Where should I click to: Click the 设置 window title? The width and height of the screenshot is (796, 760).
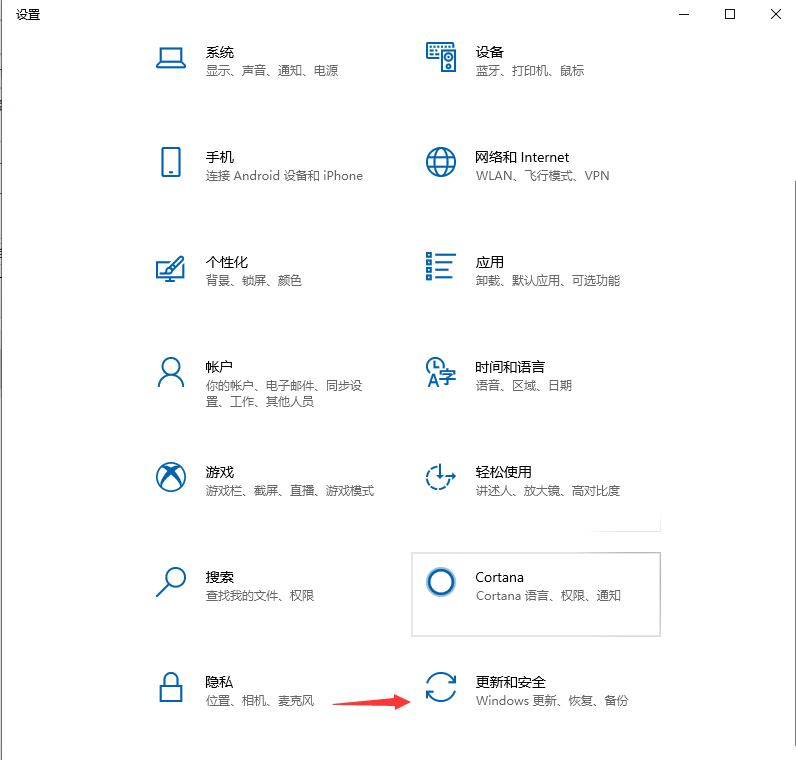[28, 14]
